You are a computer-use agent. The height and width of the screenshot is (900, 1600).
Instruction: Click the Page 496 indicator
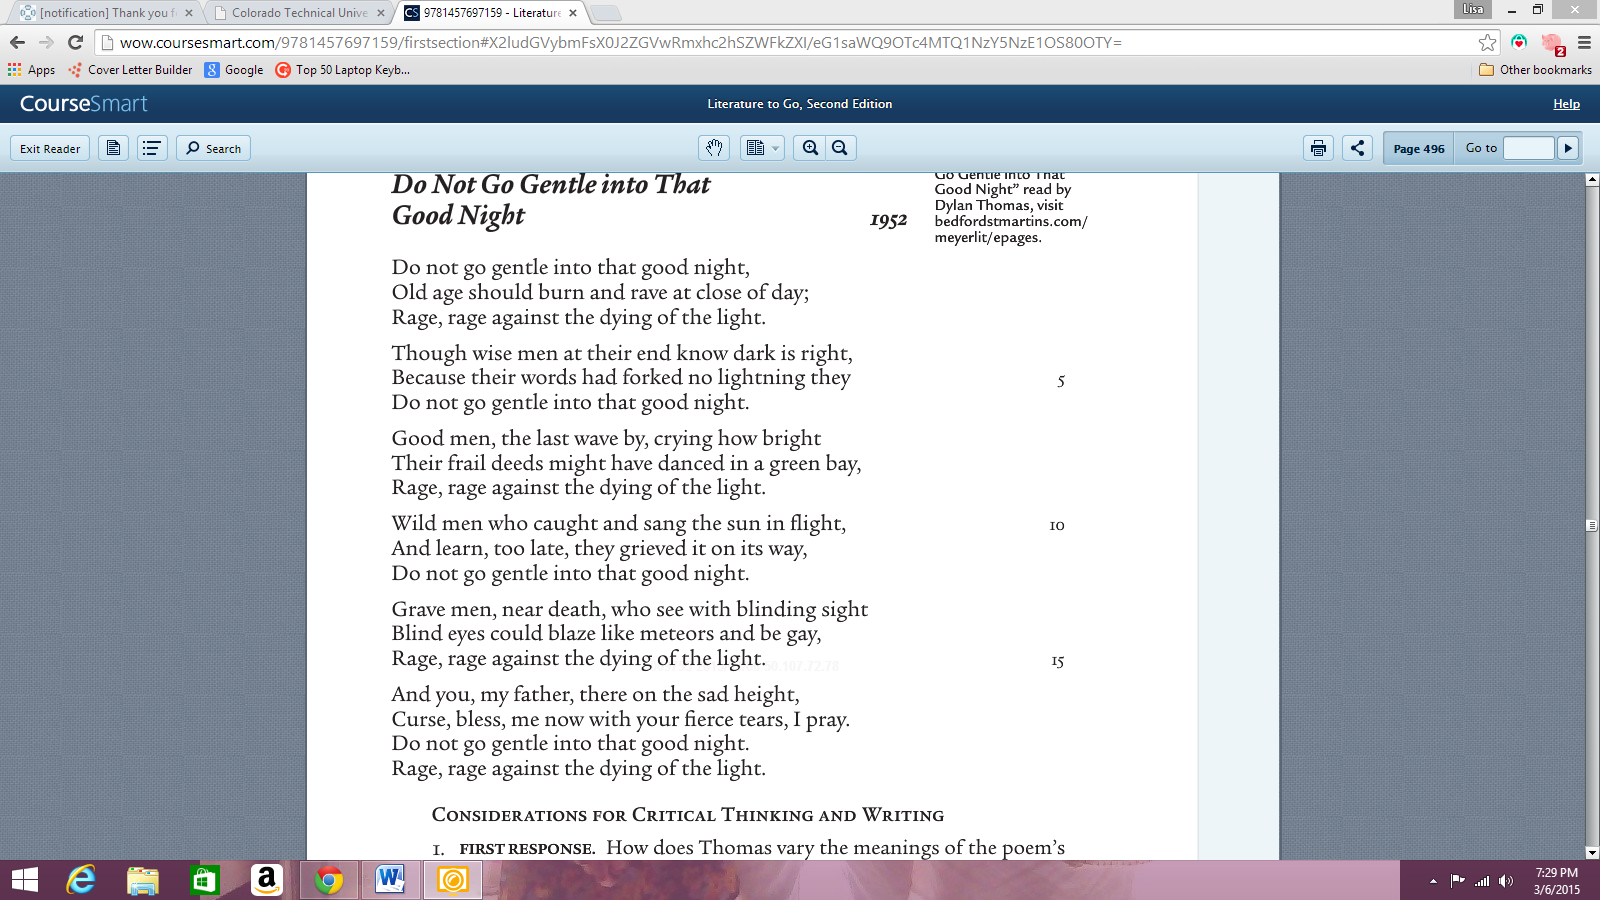coord(1419,148)
